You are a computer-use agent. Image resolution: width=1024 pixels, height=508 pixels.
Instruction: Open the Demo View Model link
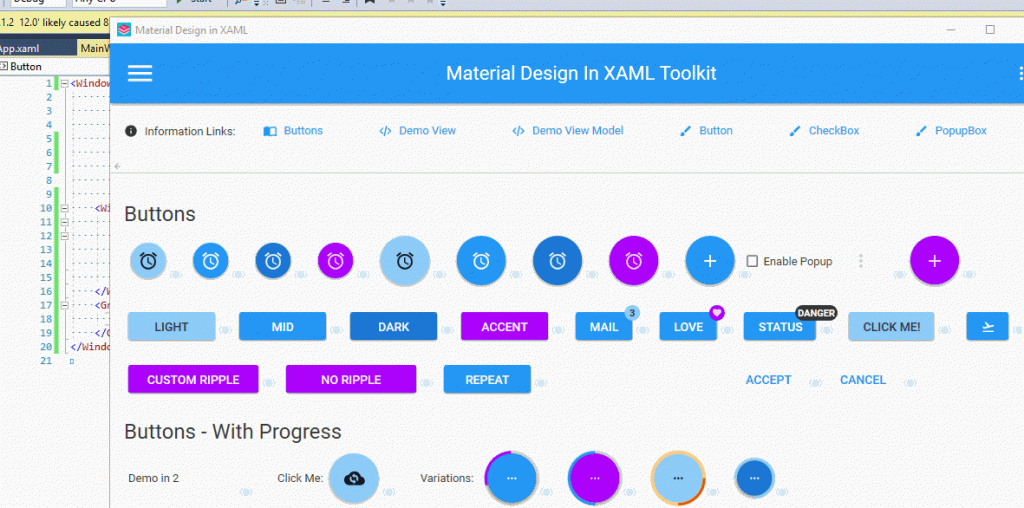pos(568,131)
